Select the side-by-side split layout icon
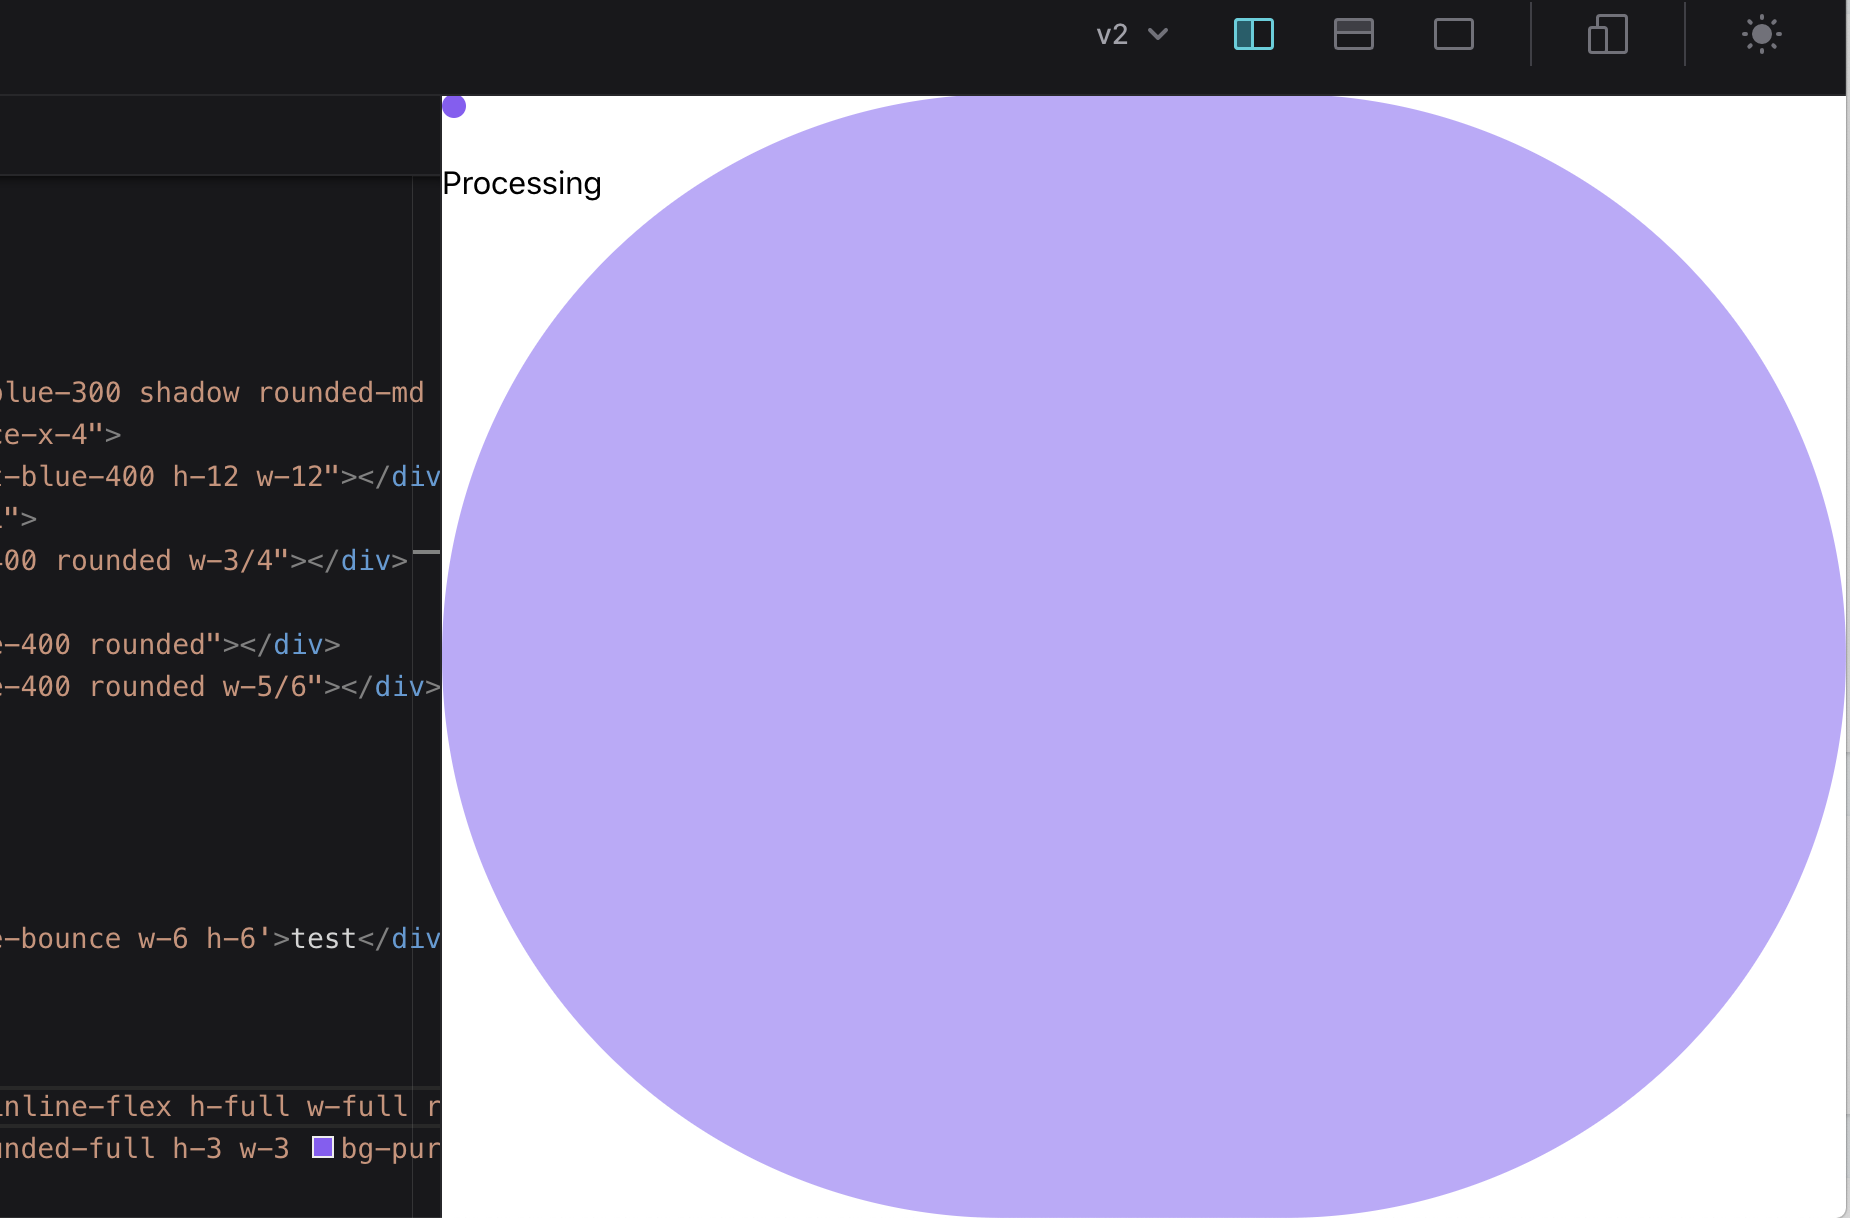 tap(1254, 34)
